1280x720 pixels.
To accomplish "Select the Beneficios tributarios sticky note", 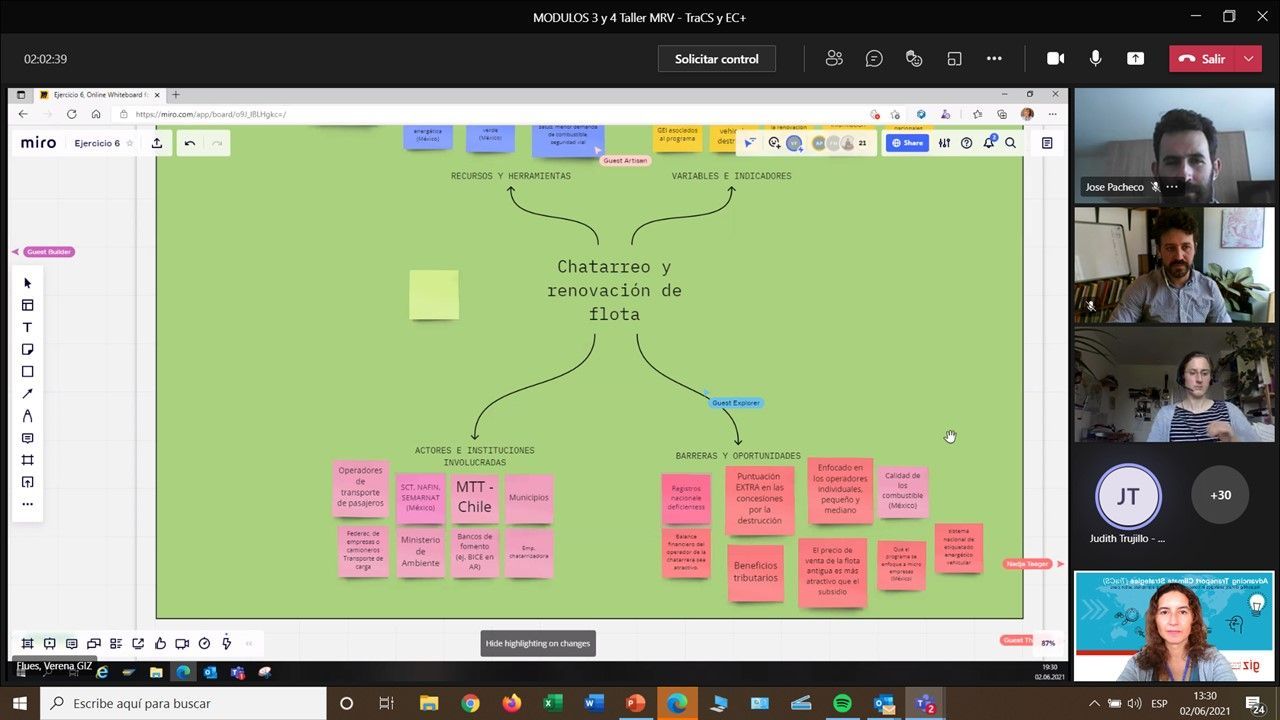I will pyautogui.click(x=755, y=572).
